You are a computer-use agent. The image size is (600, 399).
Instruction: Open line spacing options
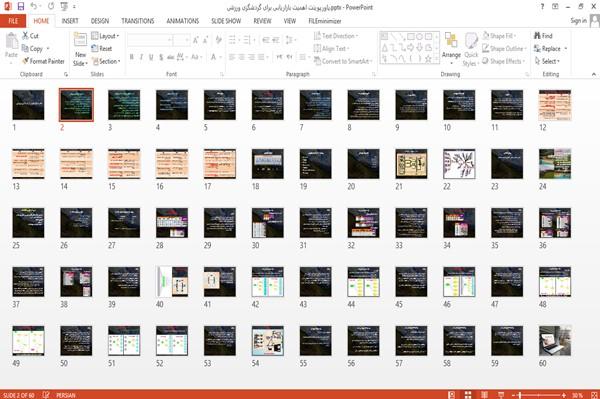(x=290, y=40)
